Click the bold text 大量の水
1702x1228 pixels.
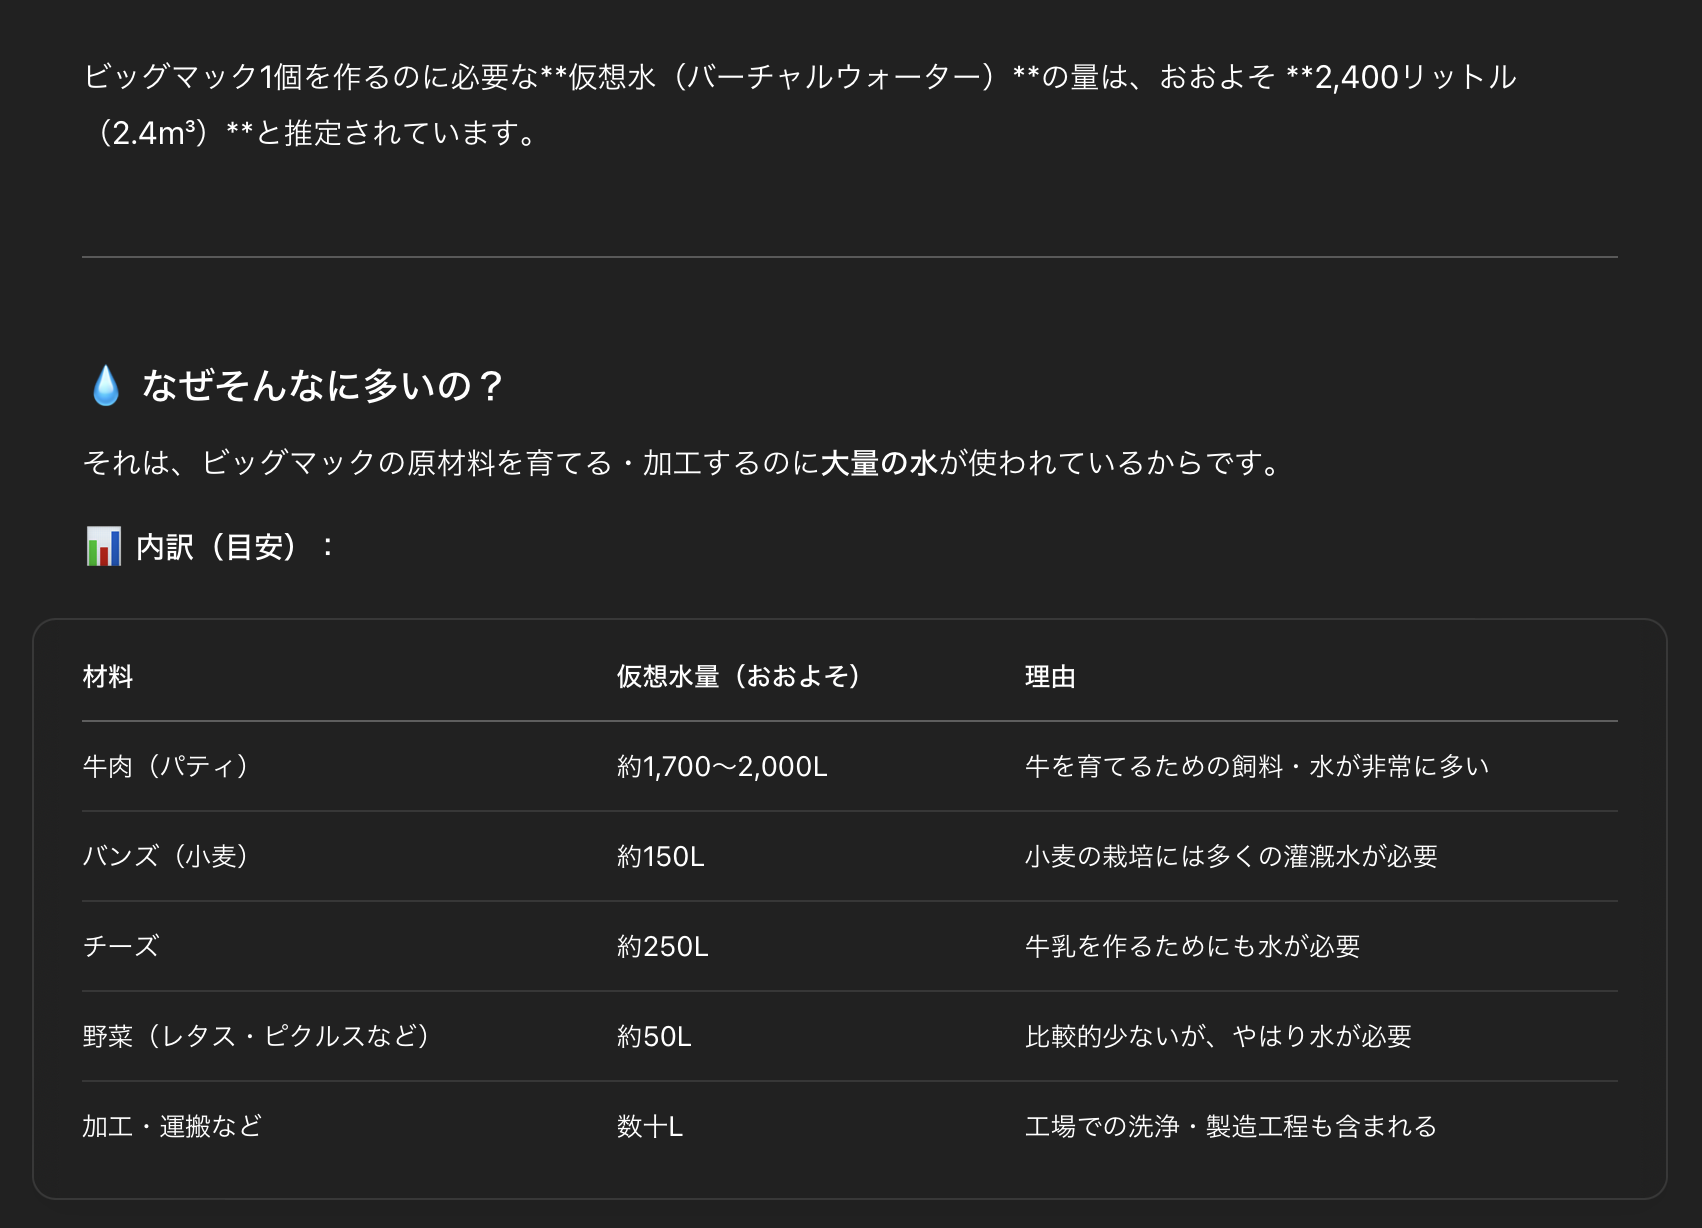879,463
